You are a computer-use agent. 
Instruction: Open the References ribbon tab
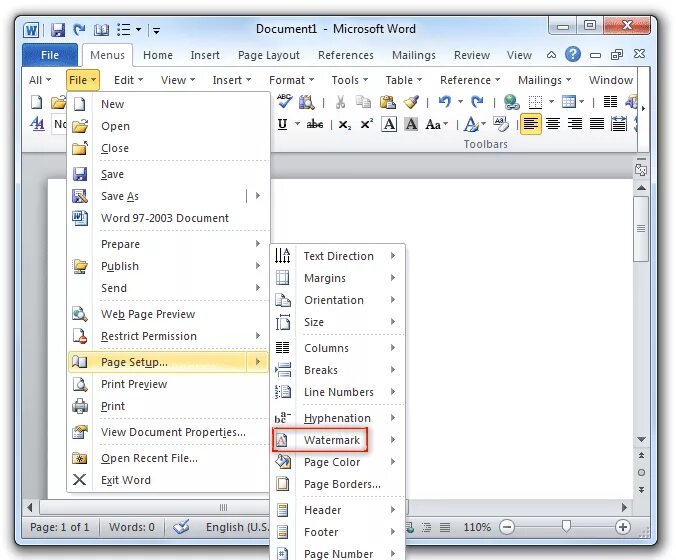click(x=346, y=55)
